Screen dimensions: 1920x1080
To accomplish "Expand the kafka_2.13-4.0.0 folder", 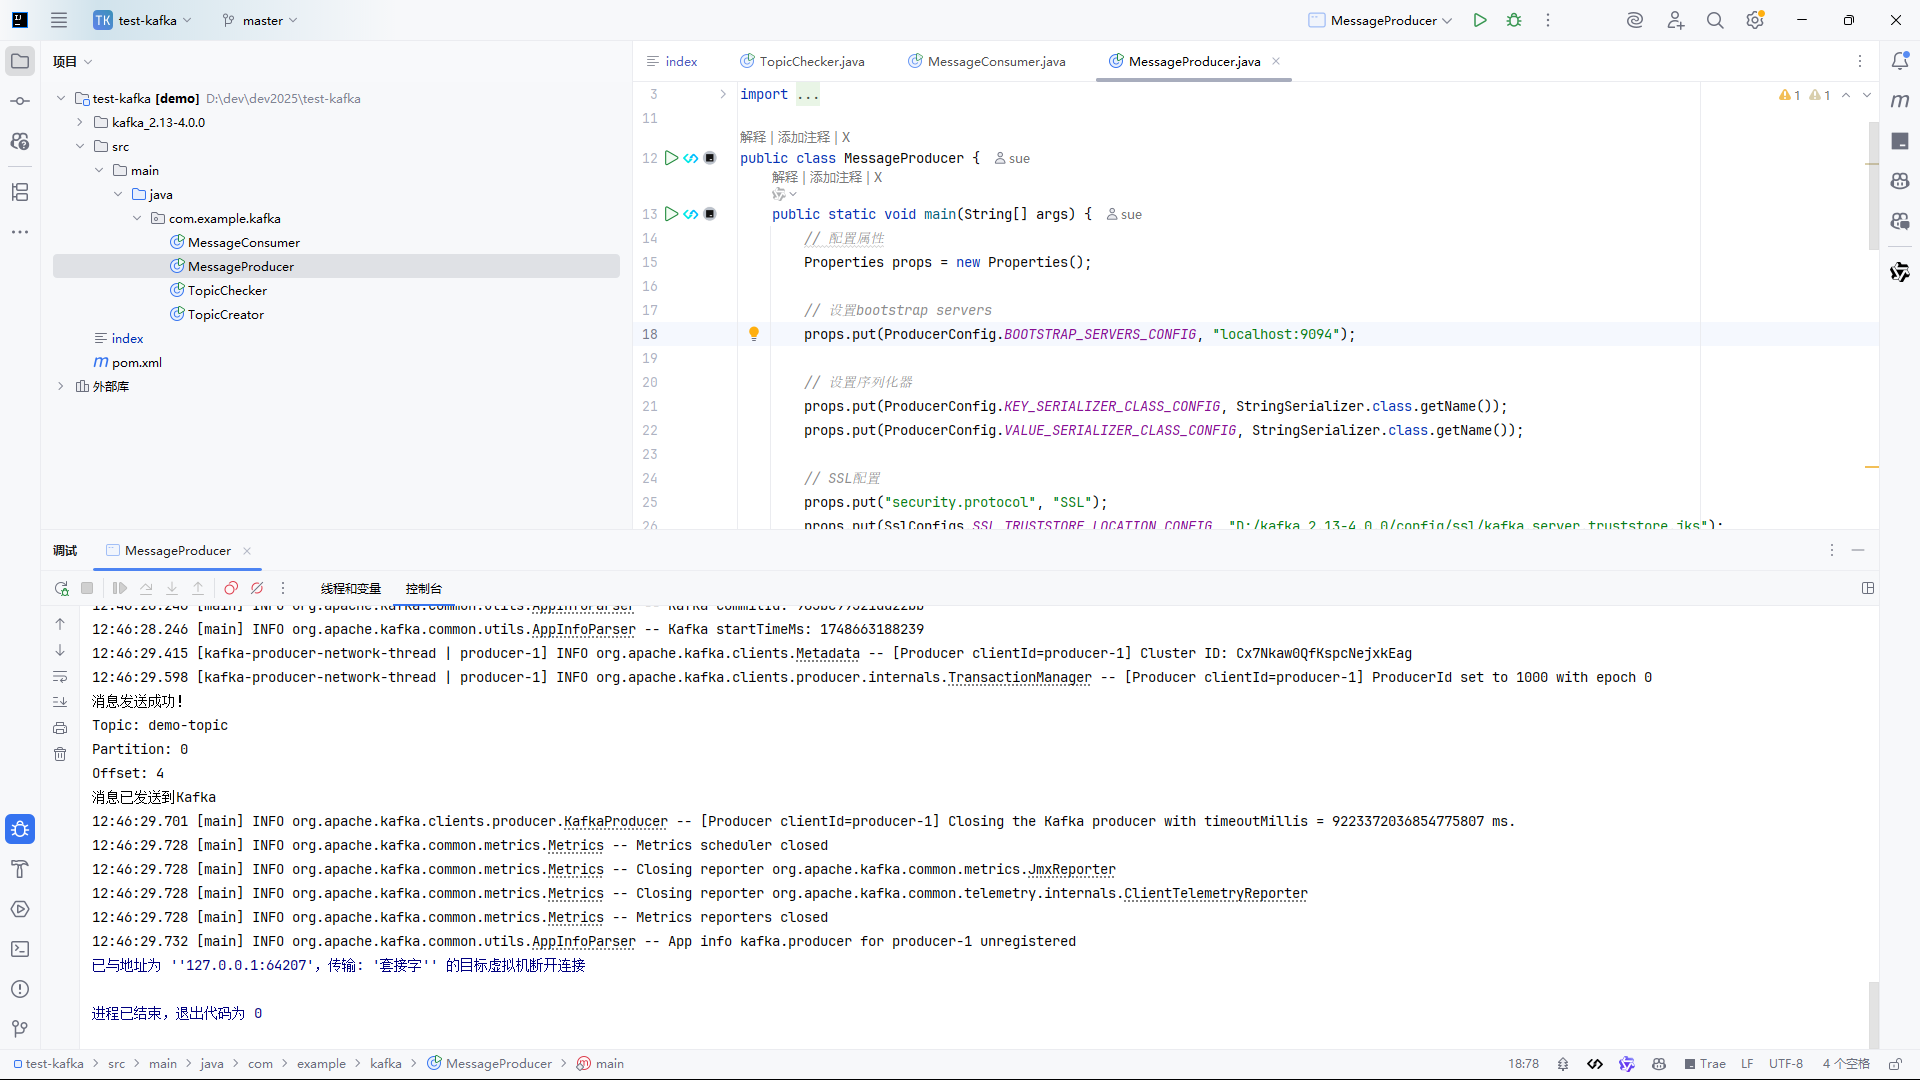I will [80, 122].
